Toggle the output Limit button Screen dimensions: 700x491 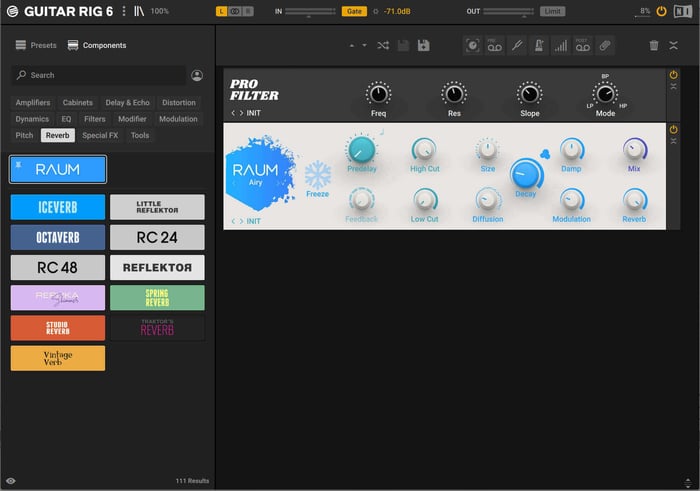click(552, 11)
